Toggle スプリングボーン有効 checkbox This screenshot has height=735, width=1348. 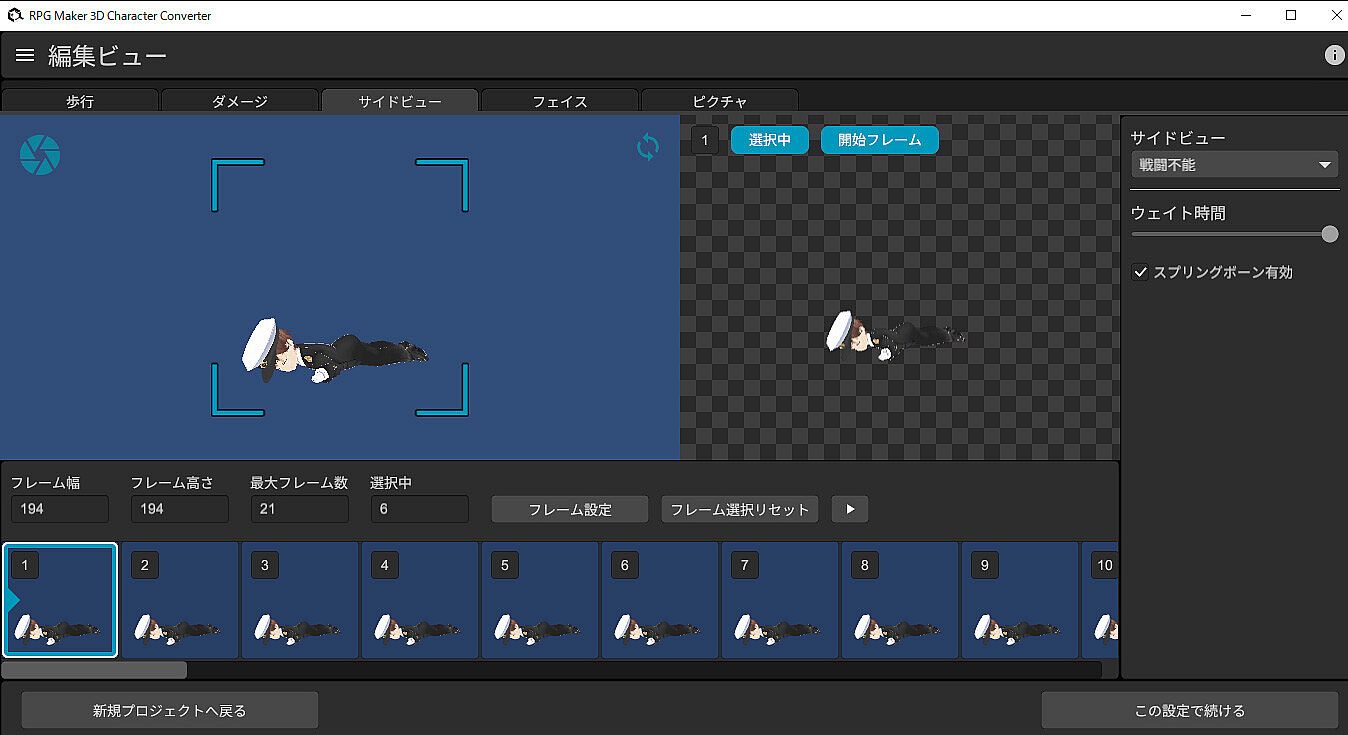(x=1140, y=272)
